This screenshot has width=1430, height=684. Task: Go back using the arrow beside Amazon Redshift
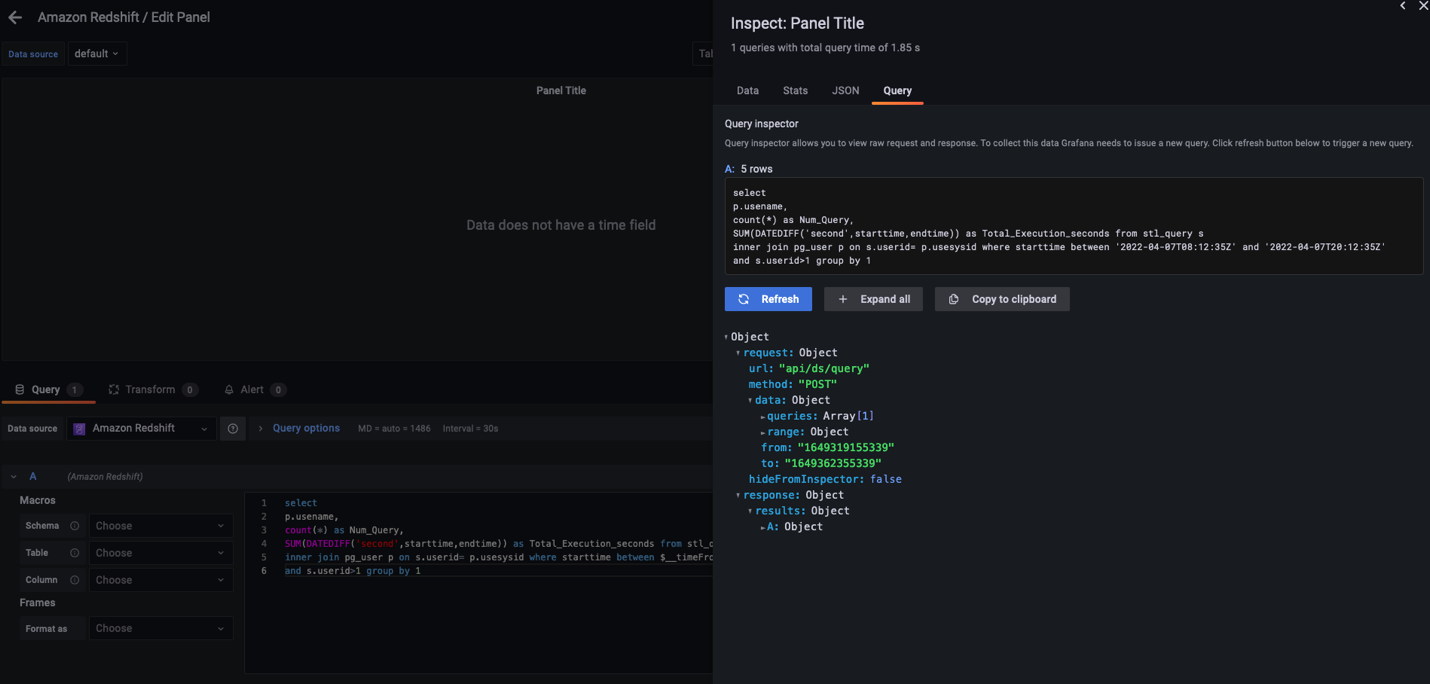coord(15,17)
